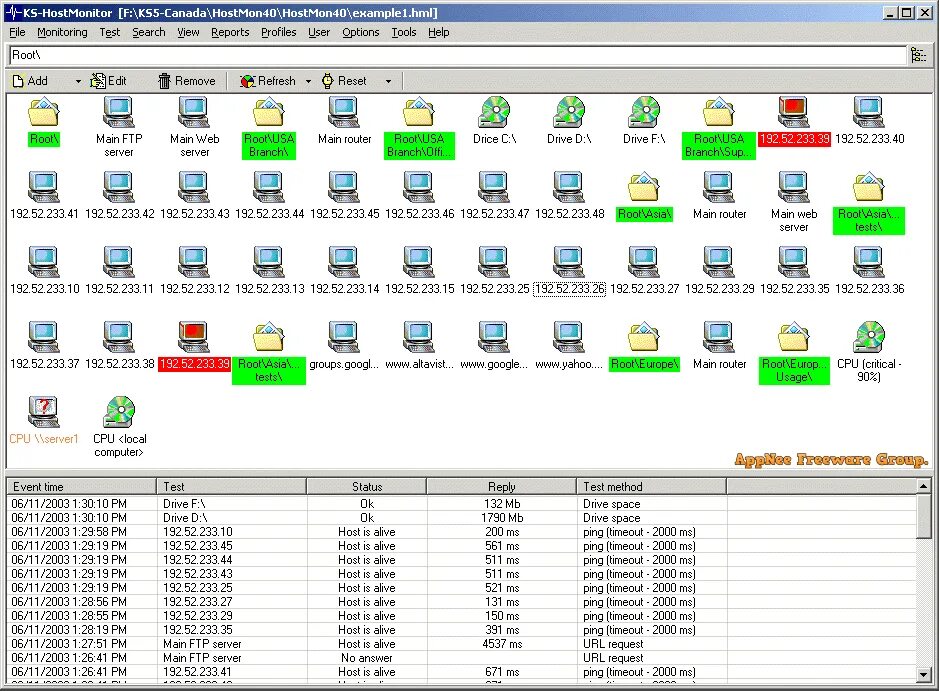This screenshot has width=939, height=691.
Task: Open the Profiles menu
Action: 278,32
